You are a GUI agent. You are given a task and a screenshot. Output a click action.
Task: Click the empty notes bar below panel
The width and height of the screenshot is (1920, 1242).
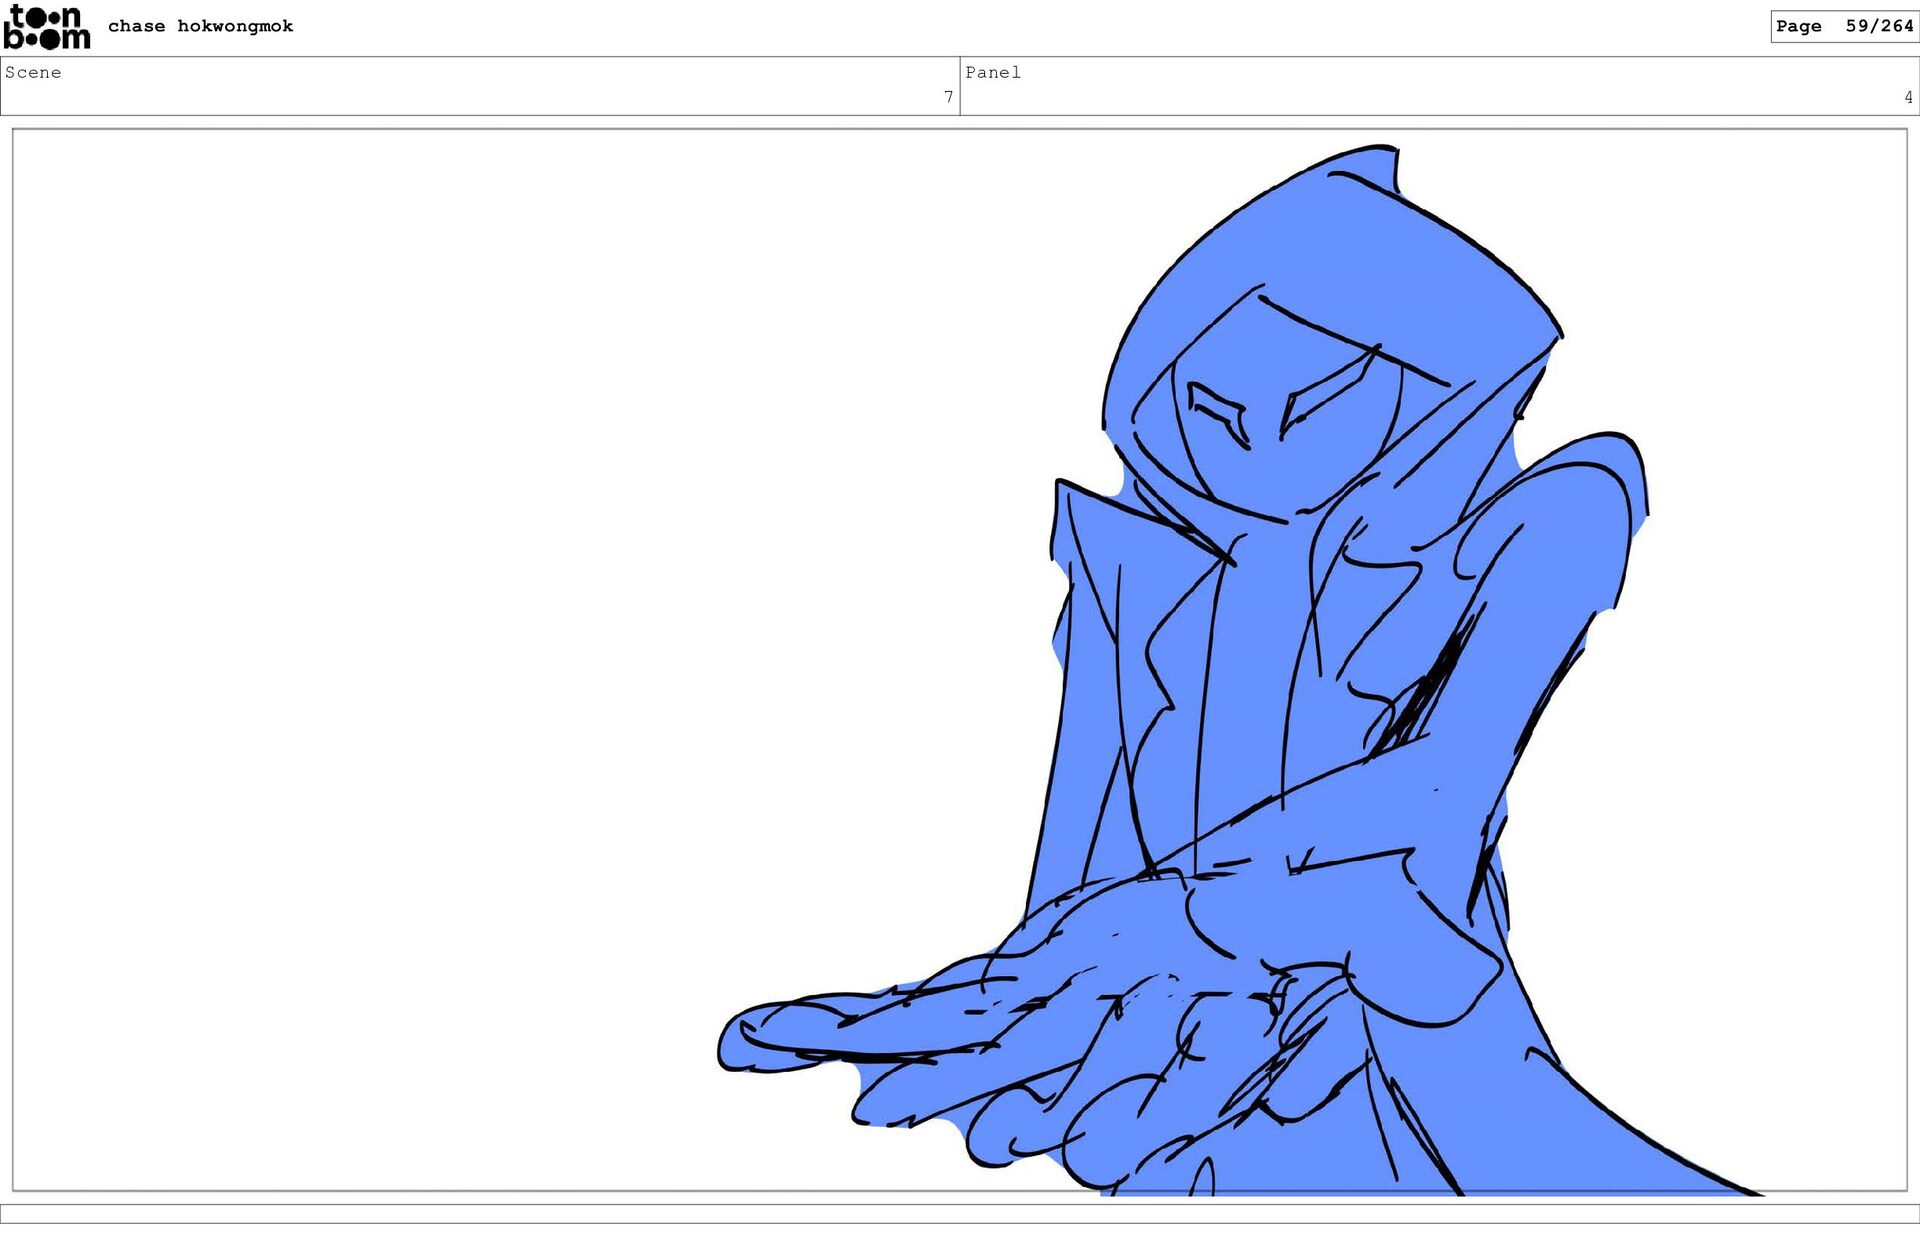click(x=960, y=1213)
